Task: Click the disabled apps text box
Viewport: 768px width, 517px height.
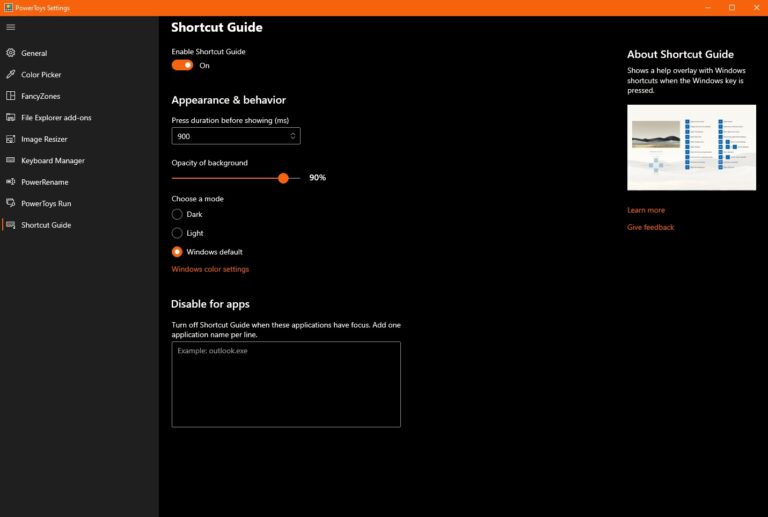Action: pyautogui.click(x=286, y=384)
